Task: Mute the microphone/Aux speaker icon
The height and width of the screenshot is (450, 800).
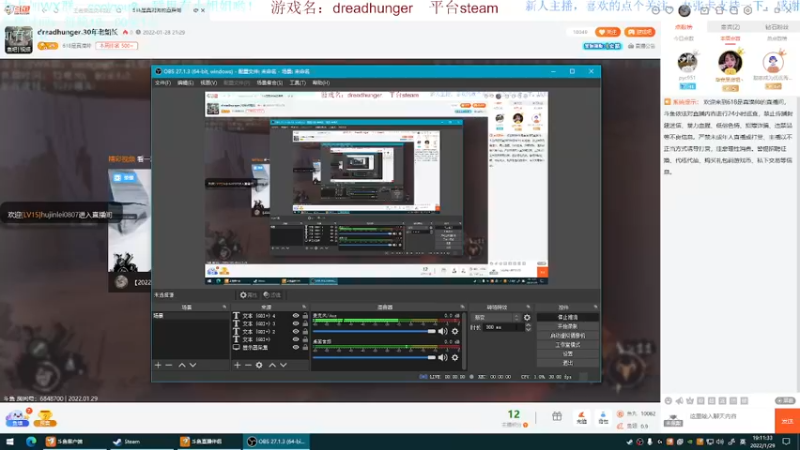Action: coord(443,332)
